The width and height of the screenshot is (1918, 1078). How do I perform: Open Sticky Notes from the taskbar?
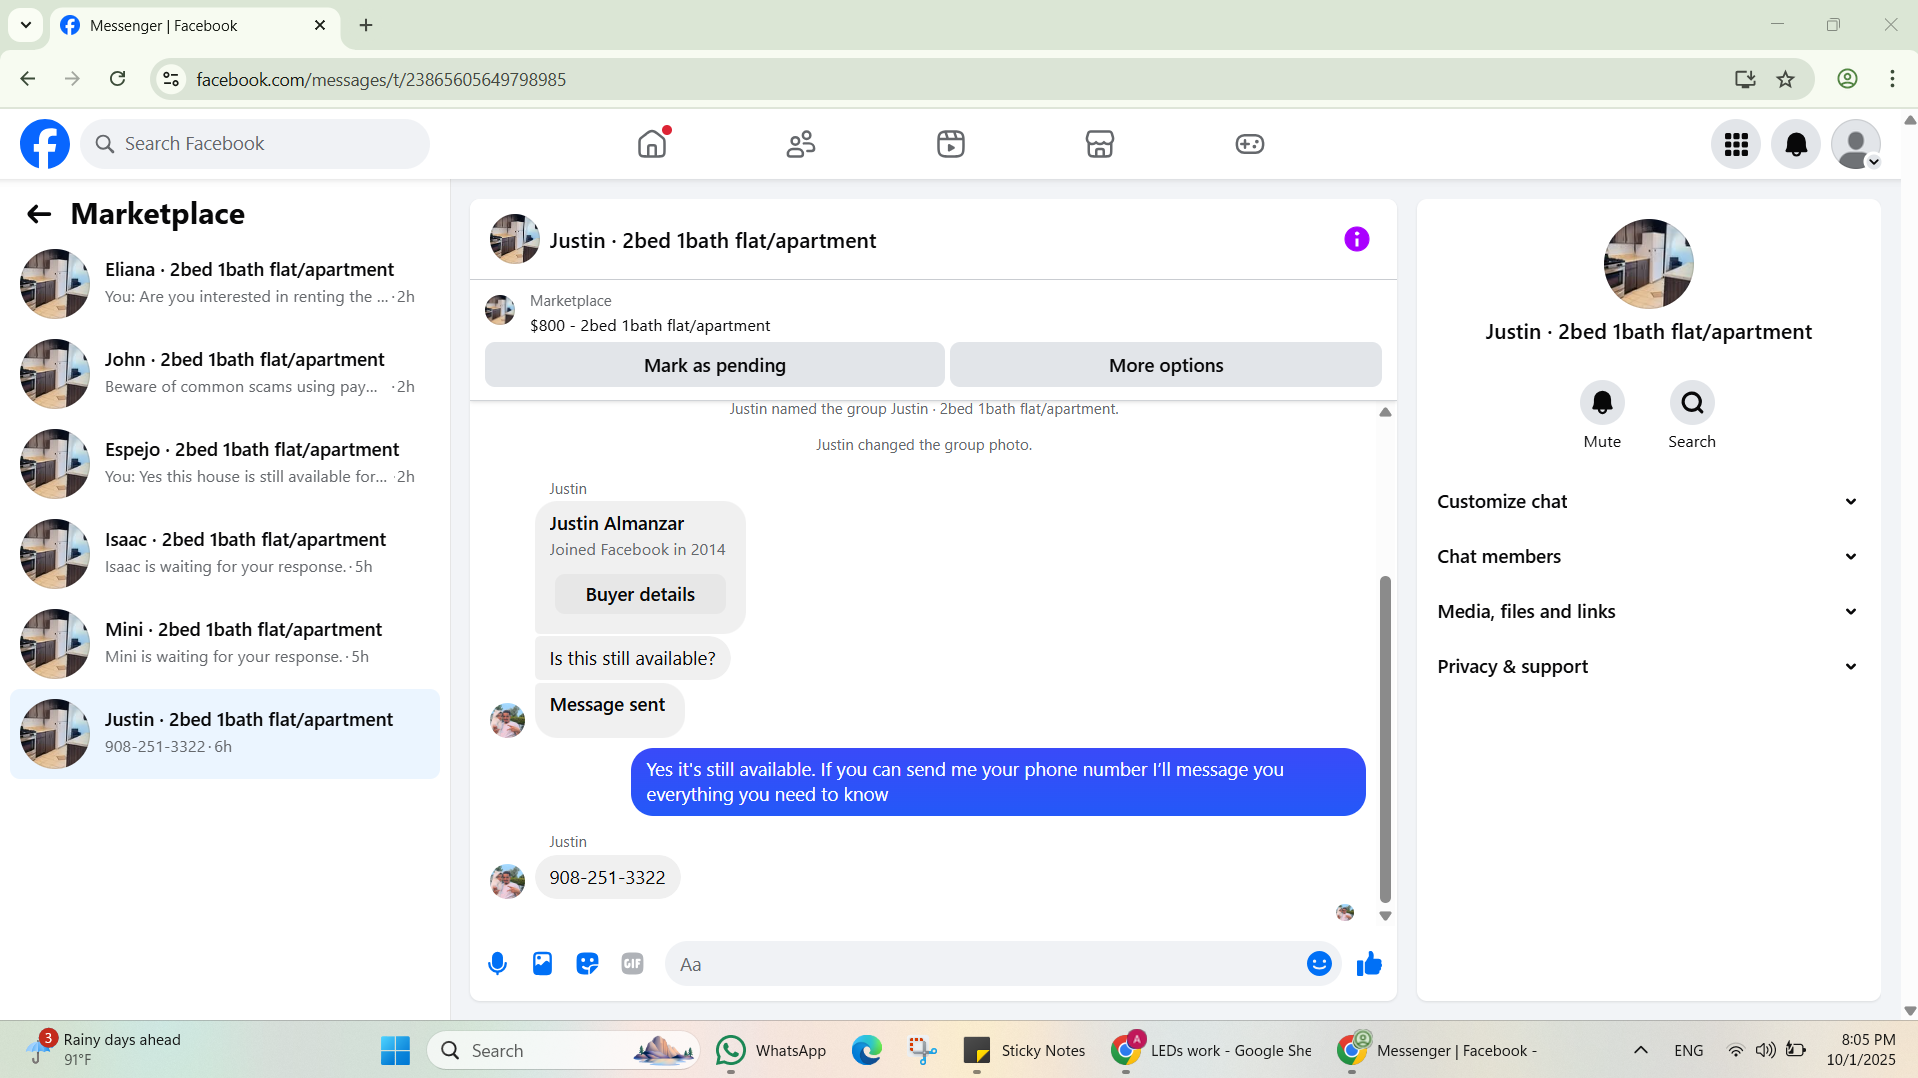[x=1024, y=1050]
